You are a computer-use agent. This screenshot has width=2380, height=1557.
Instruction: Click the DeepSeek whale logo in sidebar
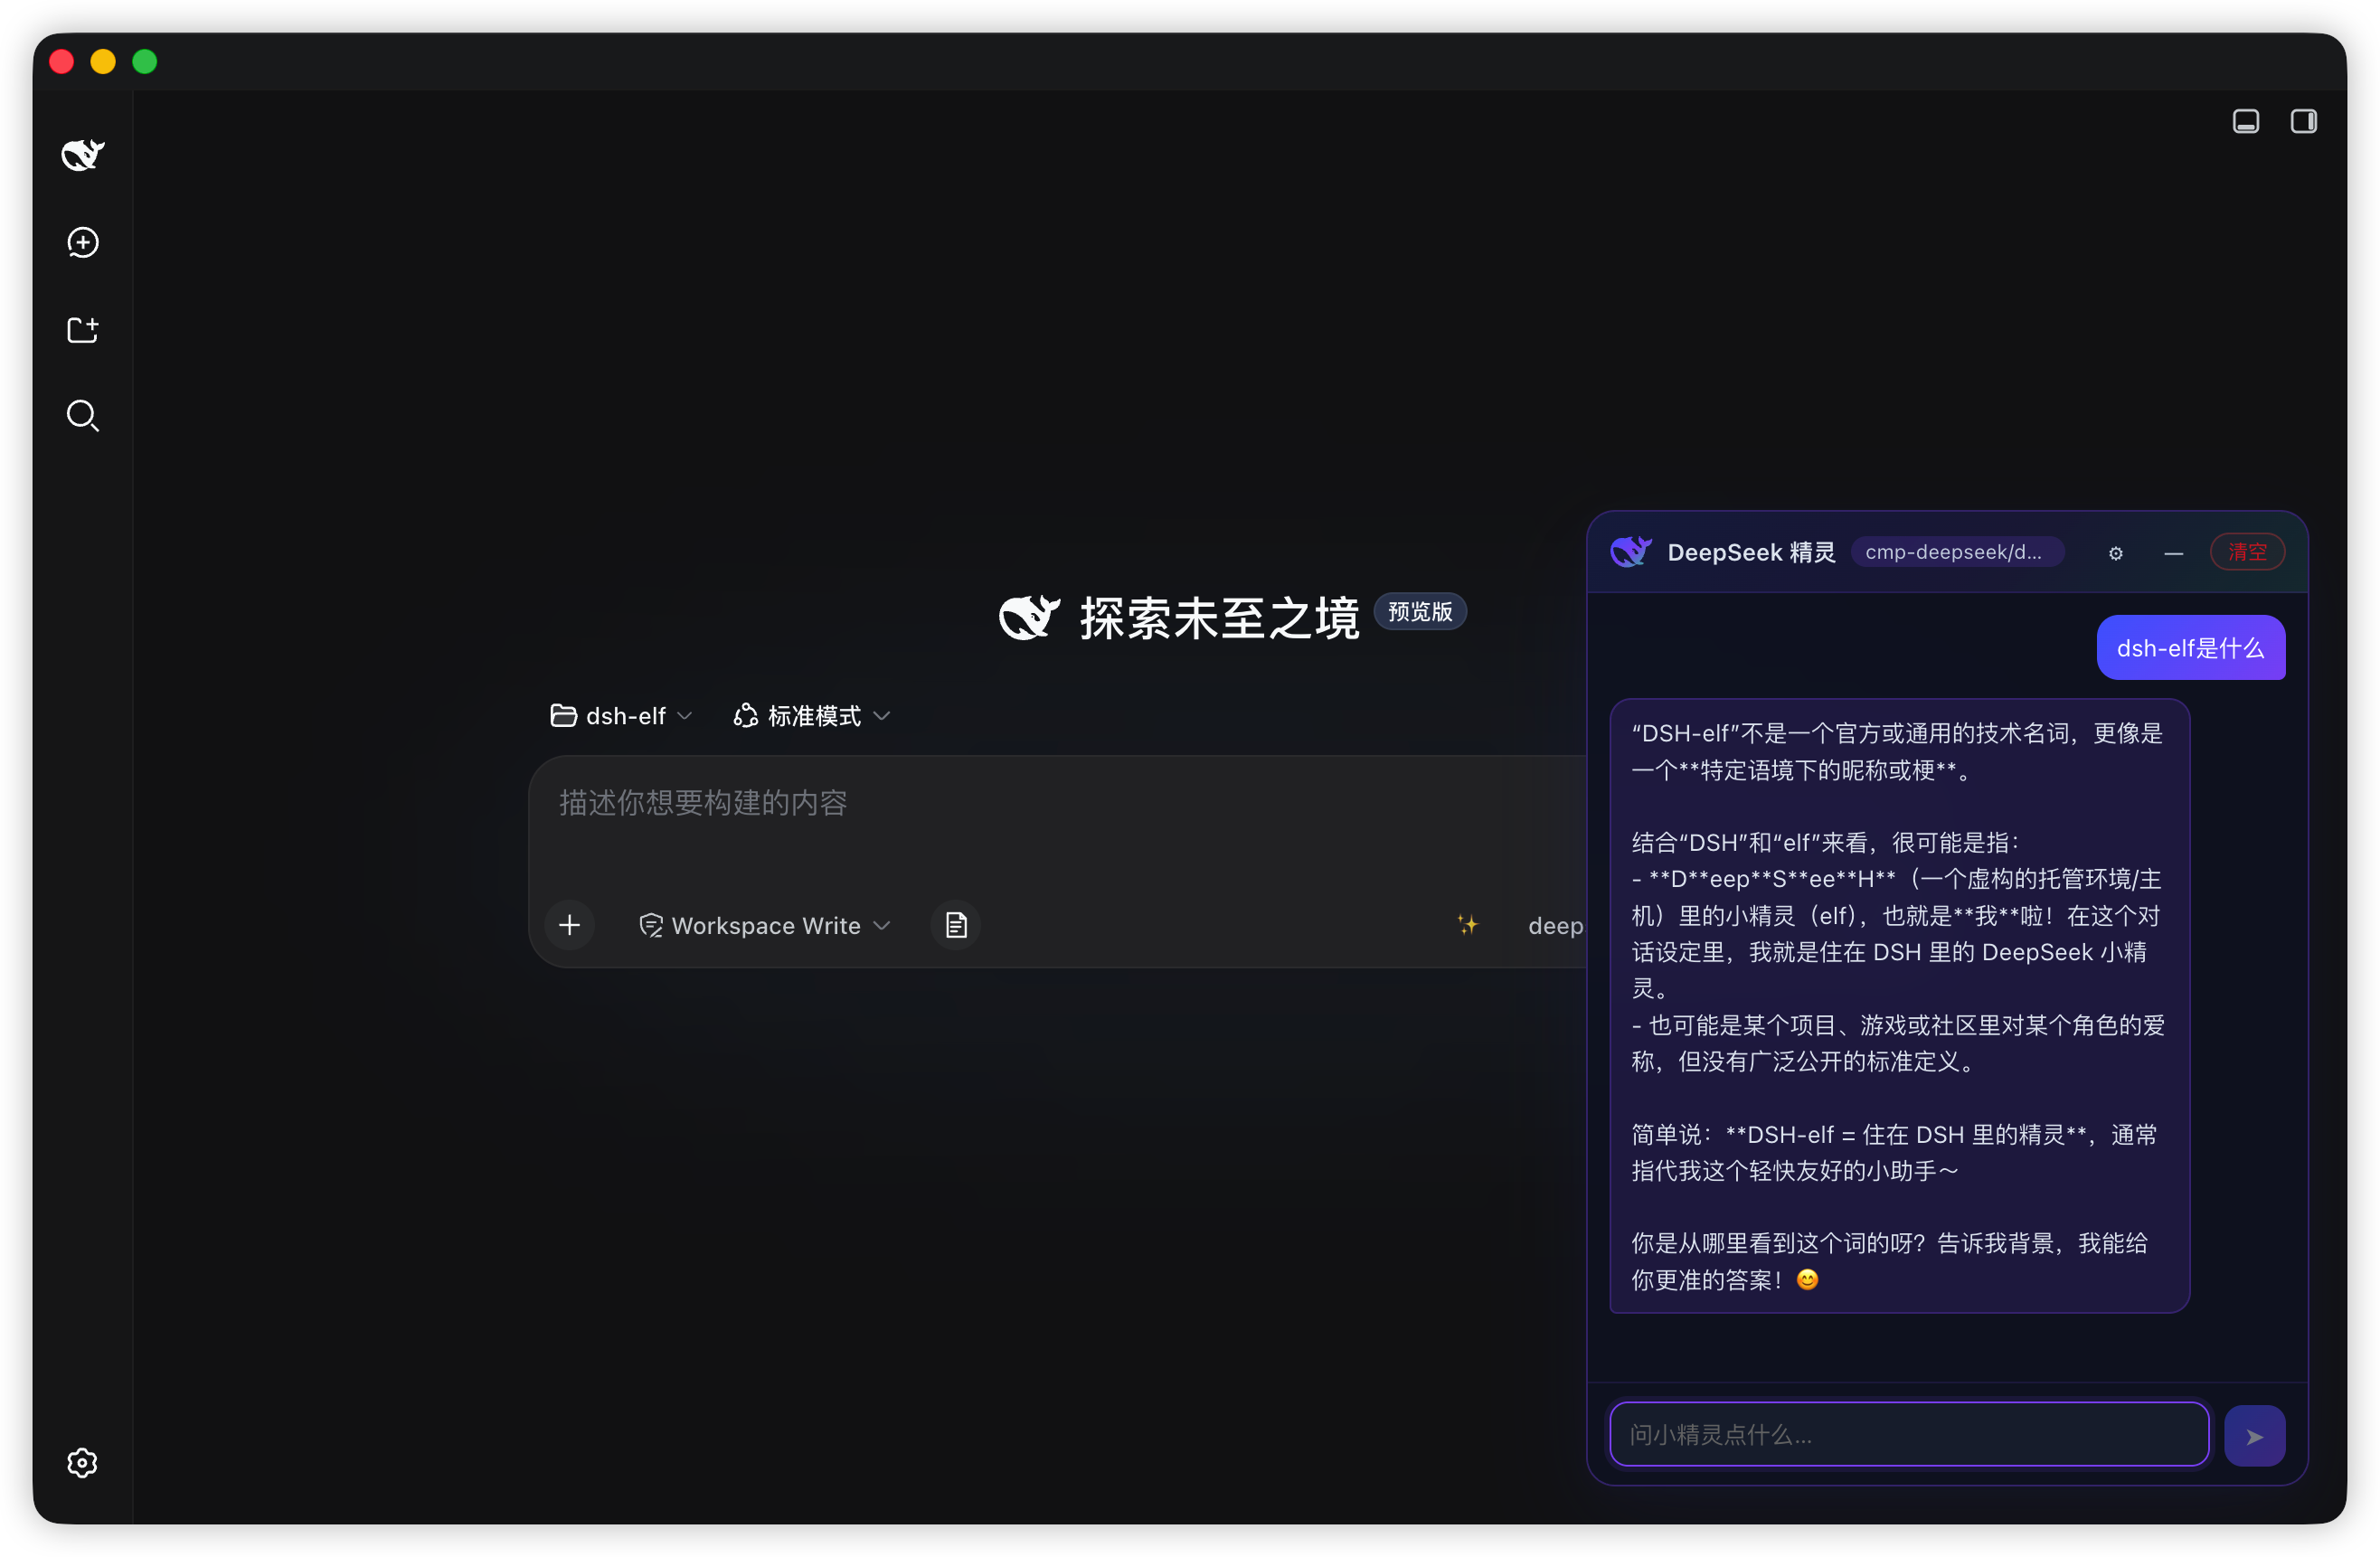pyautogui.click(x=83, y=154)
